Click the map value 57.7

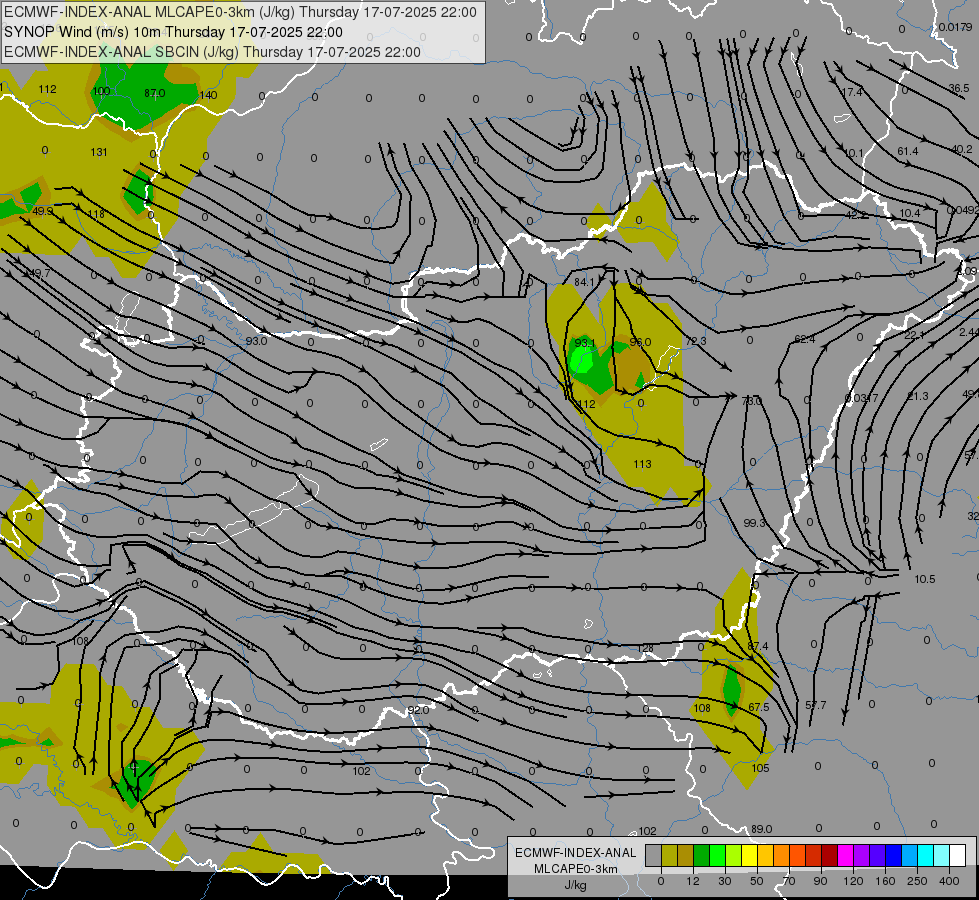[815, 705]
